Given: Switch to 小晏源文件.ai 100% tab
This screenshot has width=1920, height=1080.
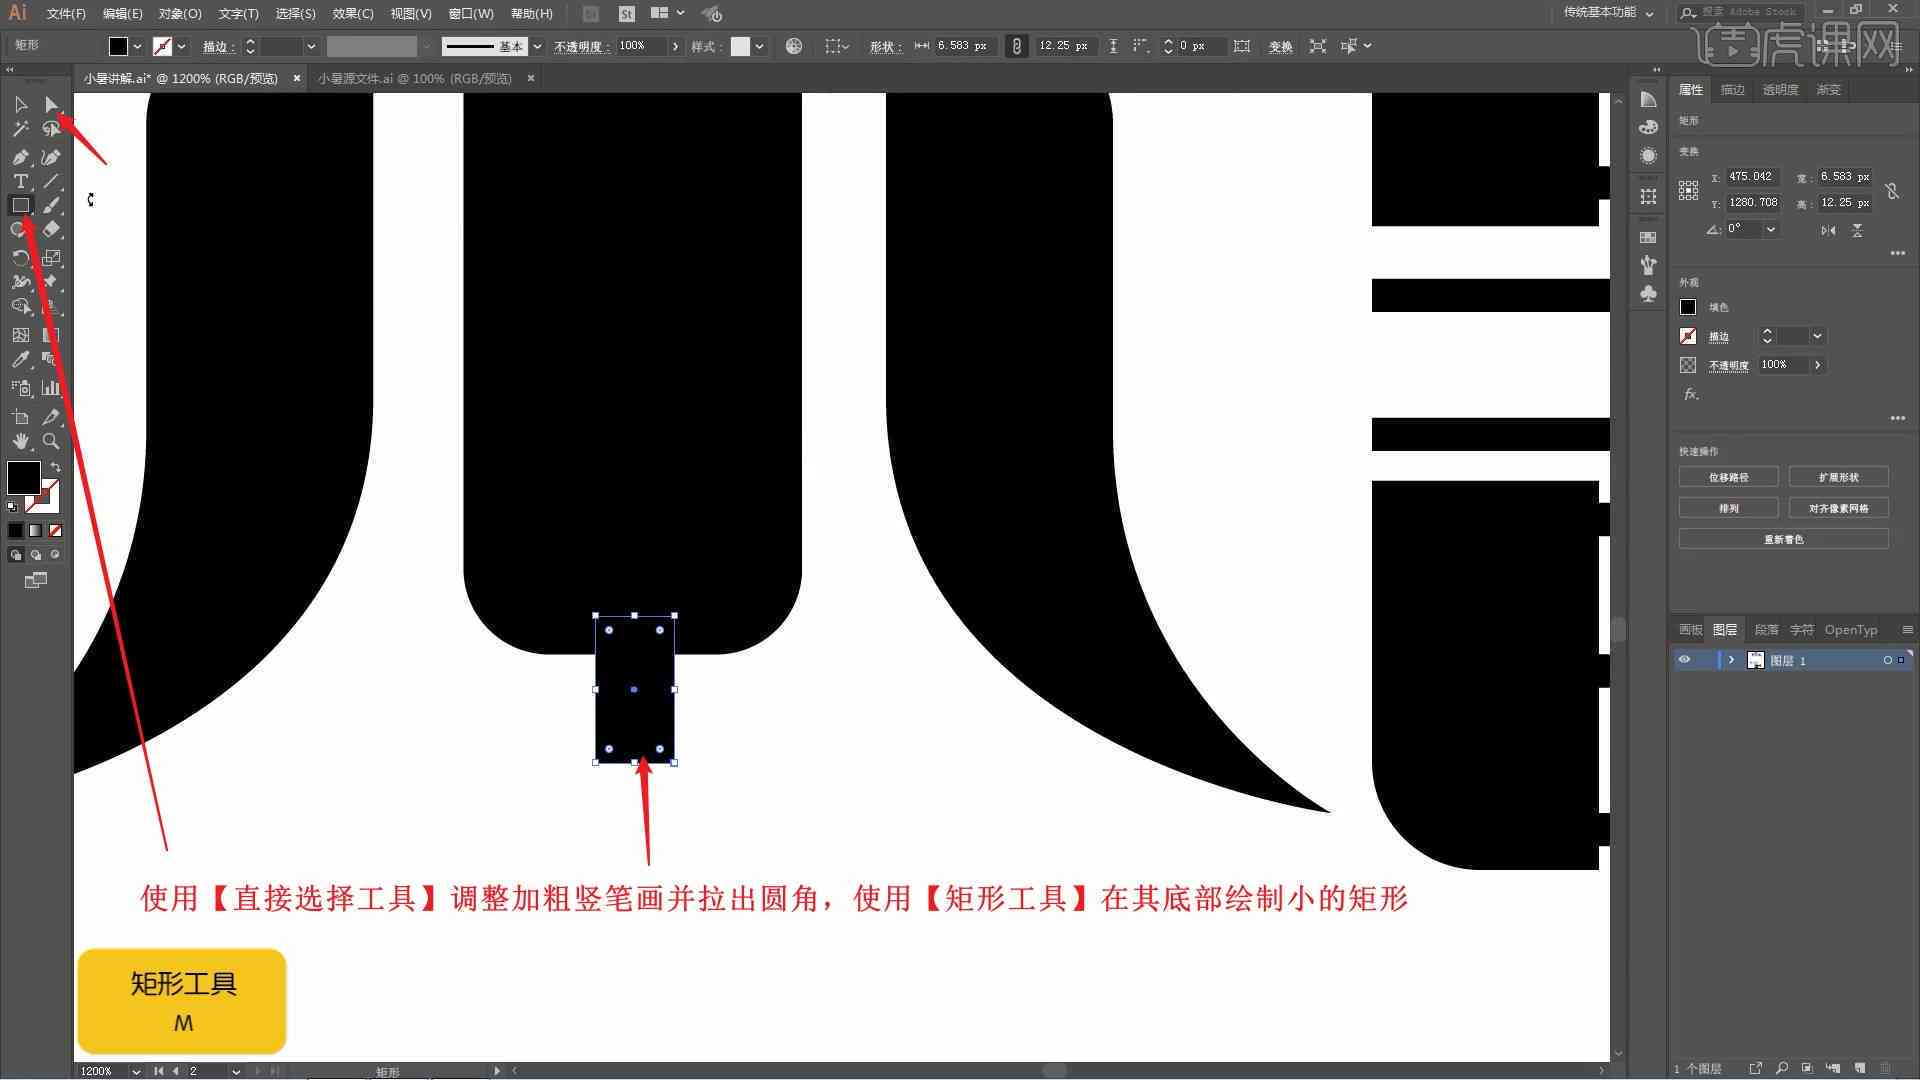Looking at the screenshot, I should pyautogui.click(x=415, y=78).
